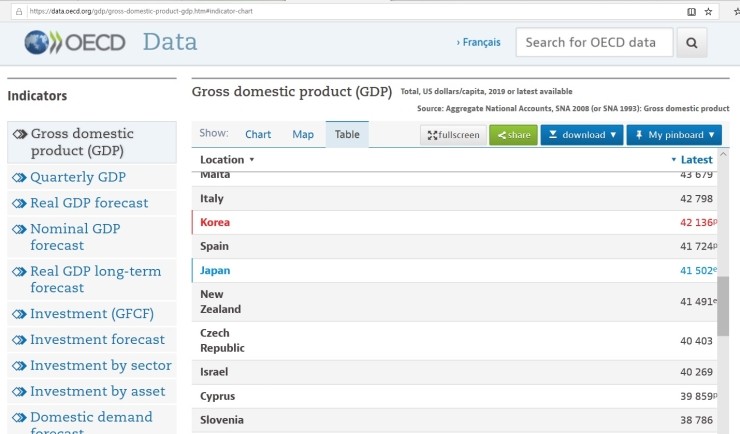Image resolution: width=740 pixels, height=434 pixels.
Task: Open the Investment by sector link
Action: [x=100, y=365]
